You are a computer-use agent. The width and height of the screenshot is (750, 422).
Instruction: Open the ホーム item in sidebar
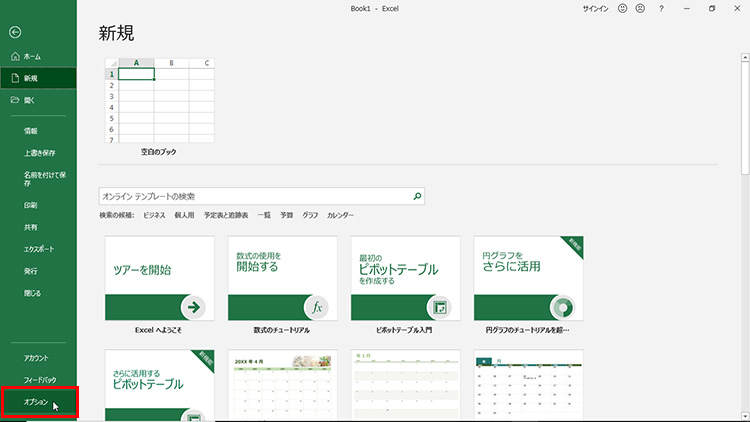[32, 57]
